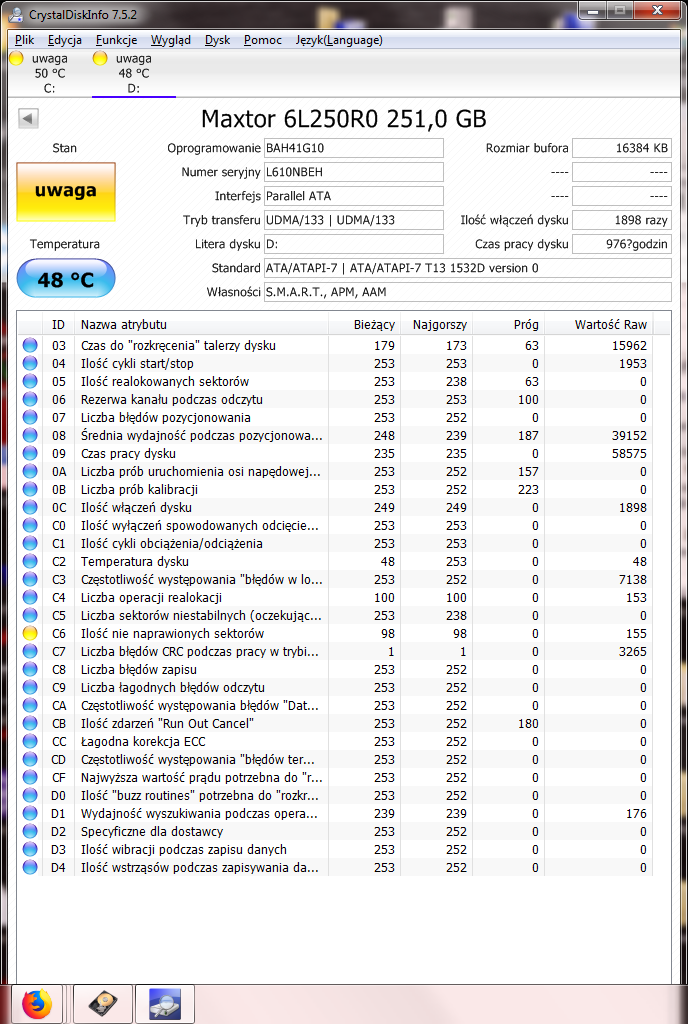Image resolution: width=688 pixels, height=1024 pixels.
Task: Select row Łagodna korekcja ECC
Action: pos(335,742)
